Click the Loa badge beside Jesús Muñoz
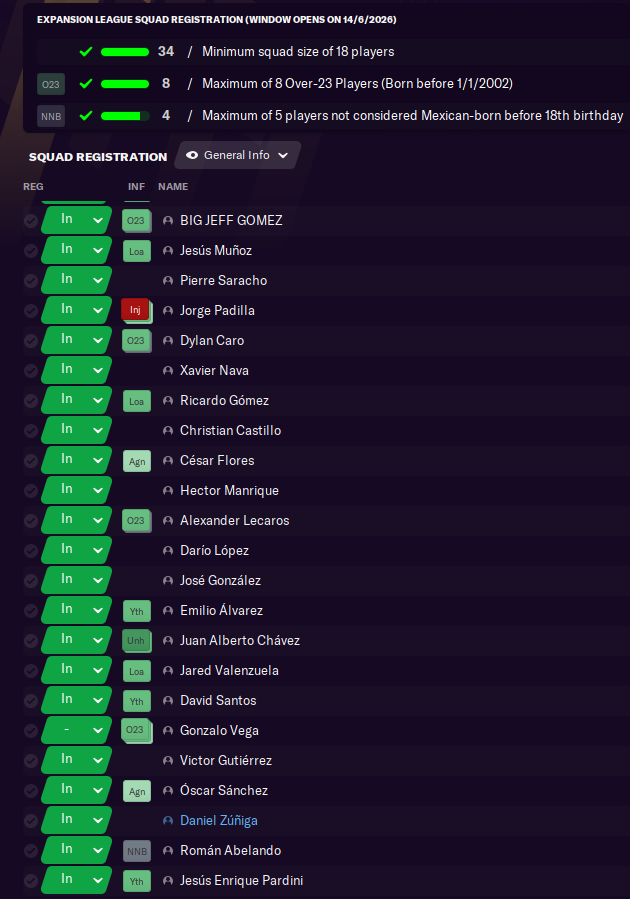Viewport: 630px width, 899px height. pyautogui.click(x=136, y=250)
